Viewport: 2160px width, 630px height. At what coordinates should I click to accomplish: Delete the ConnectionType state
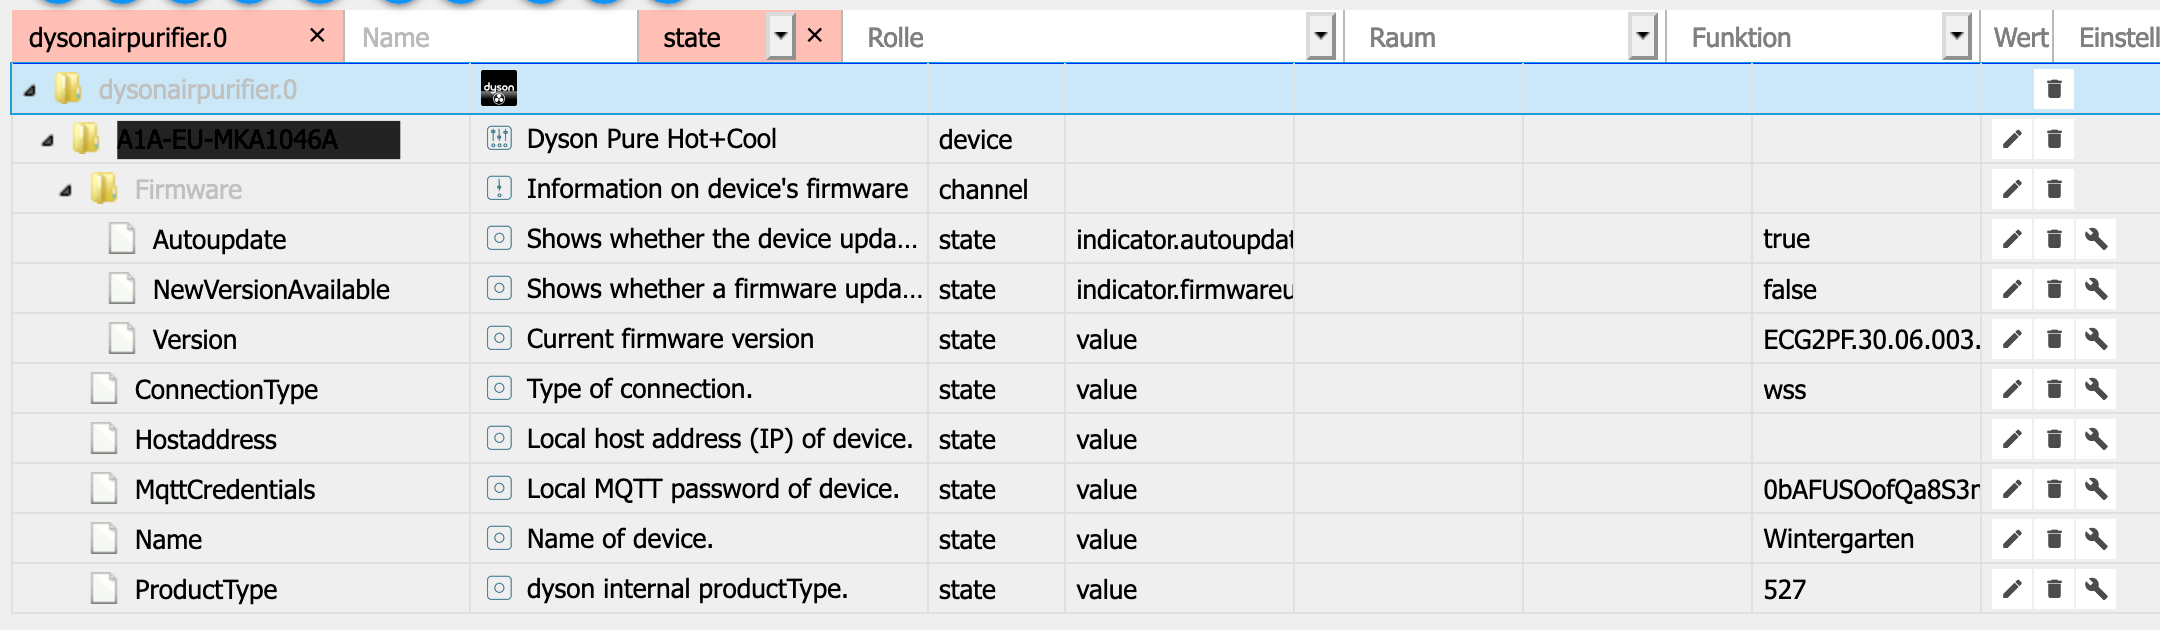tap(2054, 389)
